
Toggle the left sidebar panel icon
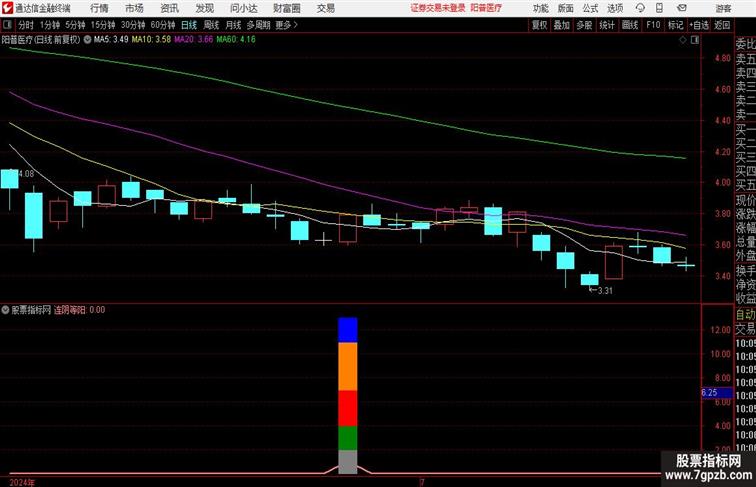tap(7, 25)
